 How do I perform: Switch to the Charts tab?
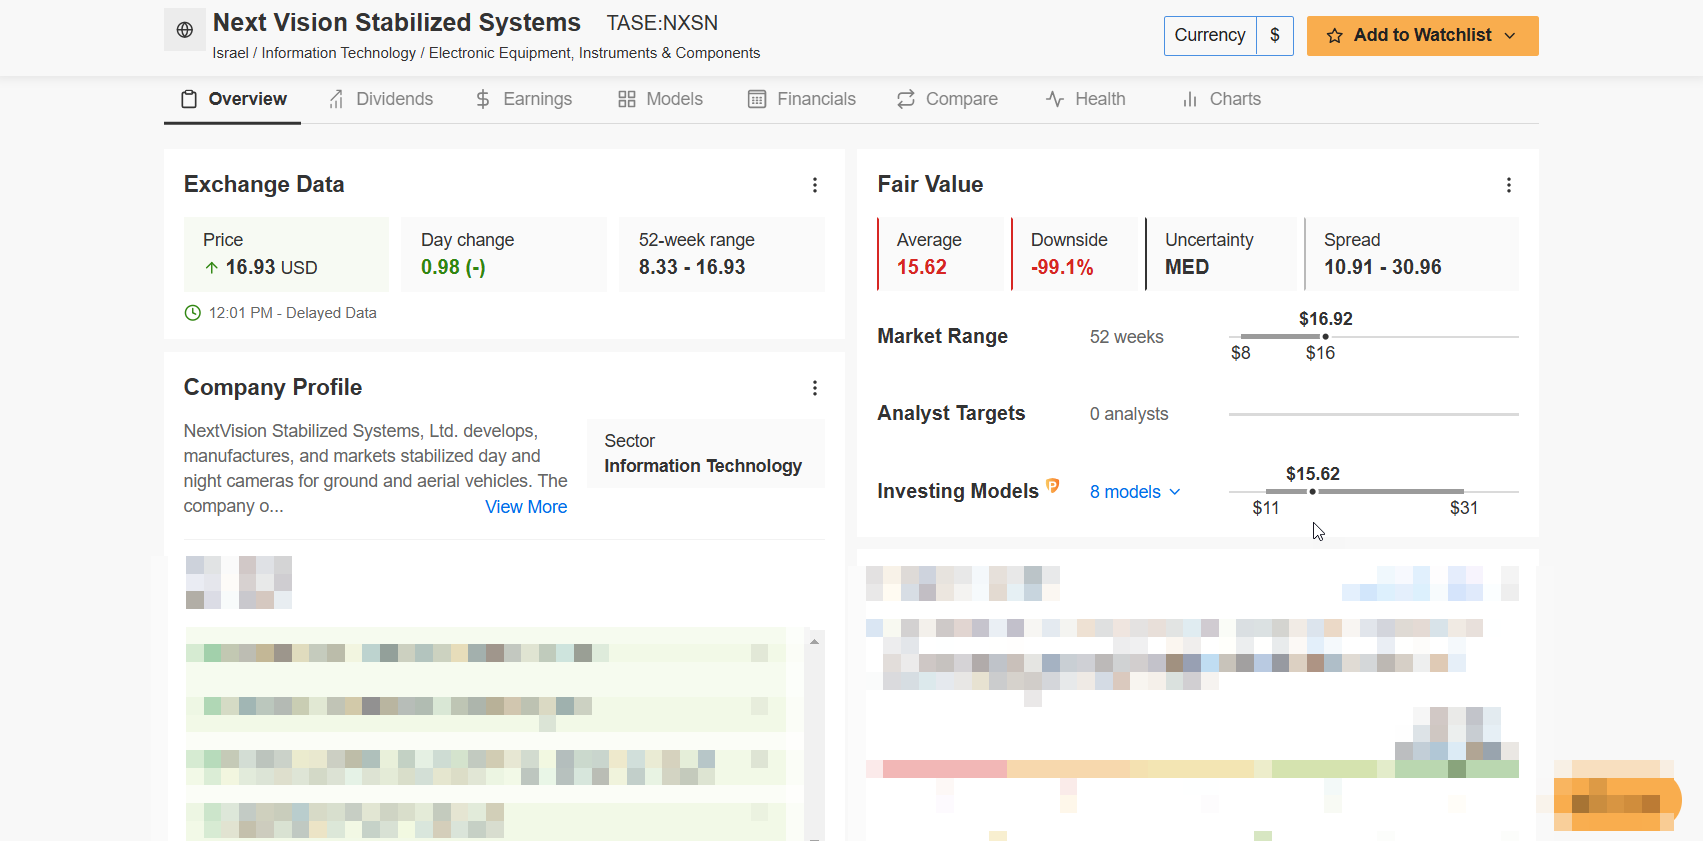(1221, 99)
